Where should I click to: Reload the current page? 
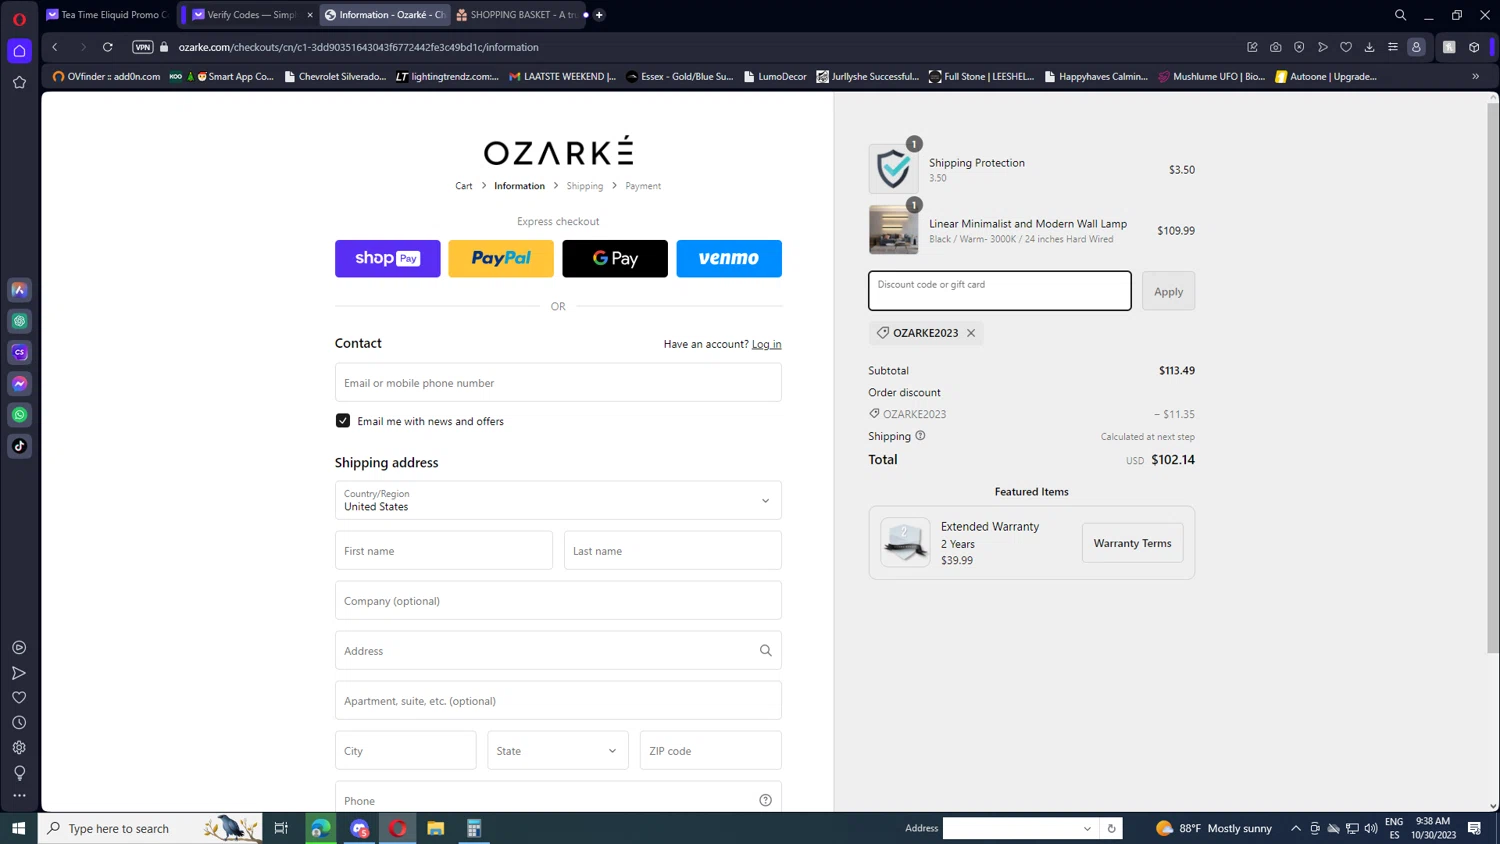pyautogui.click(x=108, y=47)
